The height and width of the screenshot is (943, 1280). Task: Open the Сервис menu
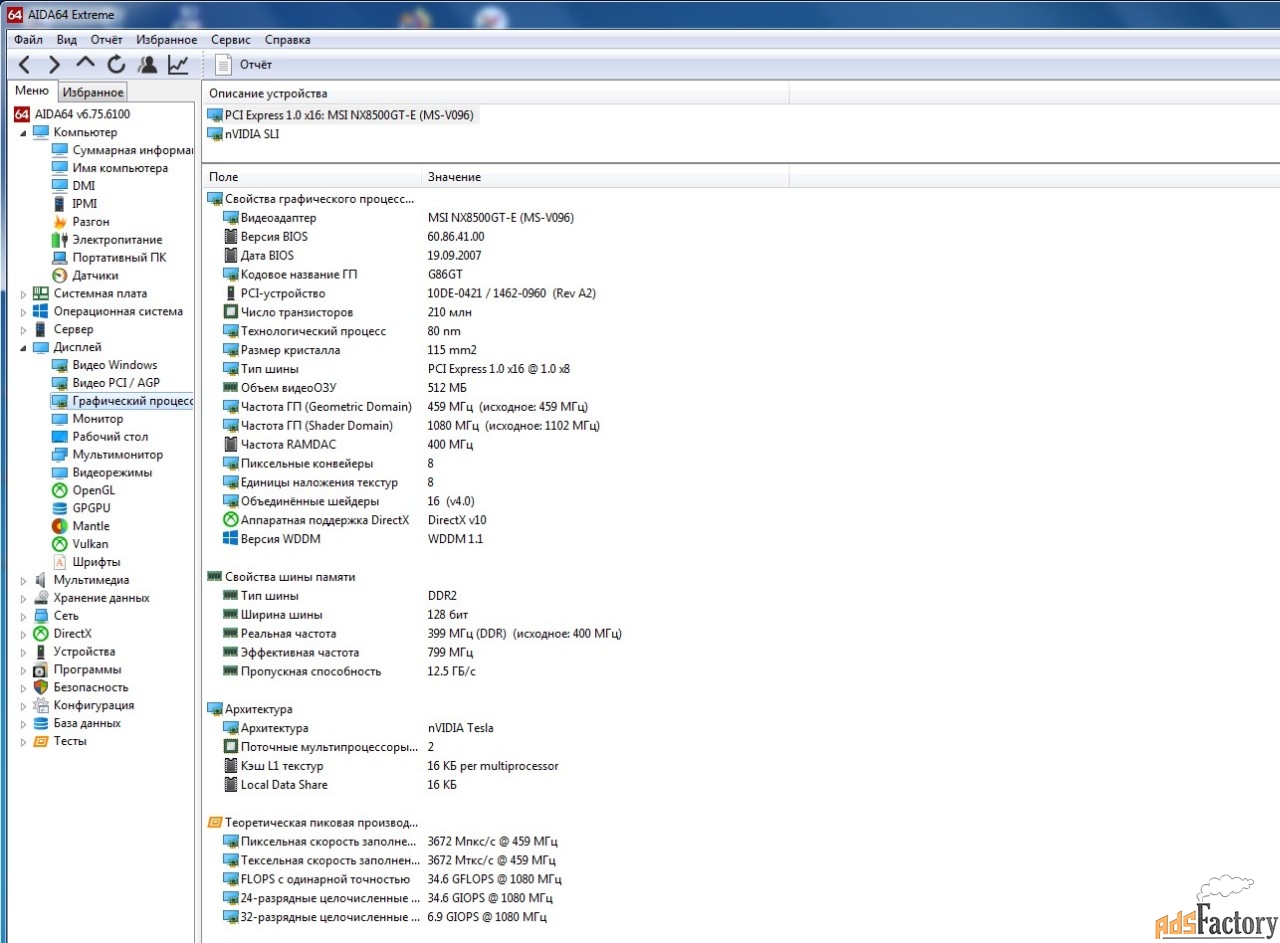(x=231, y=40)
